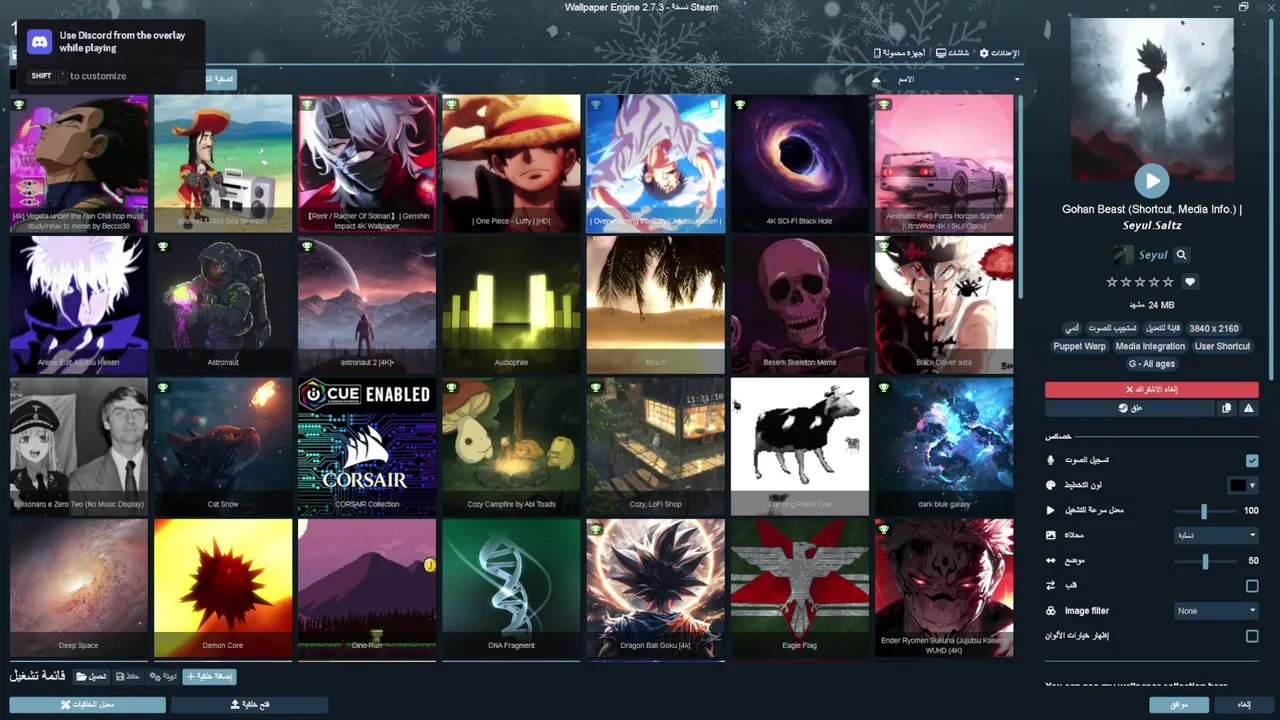Enable the flip checkbox
1280x720 pixels.
tap(1251, 586)
